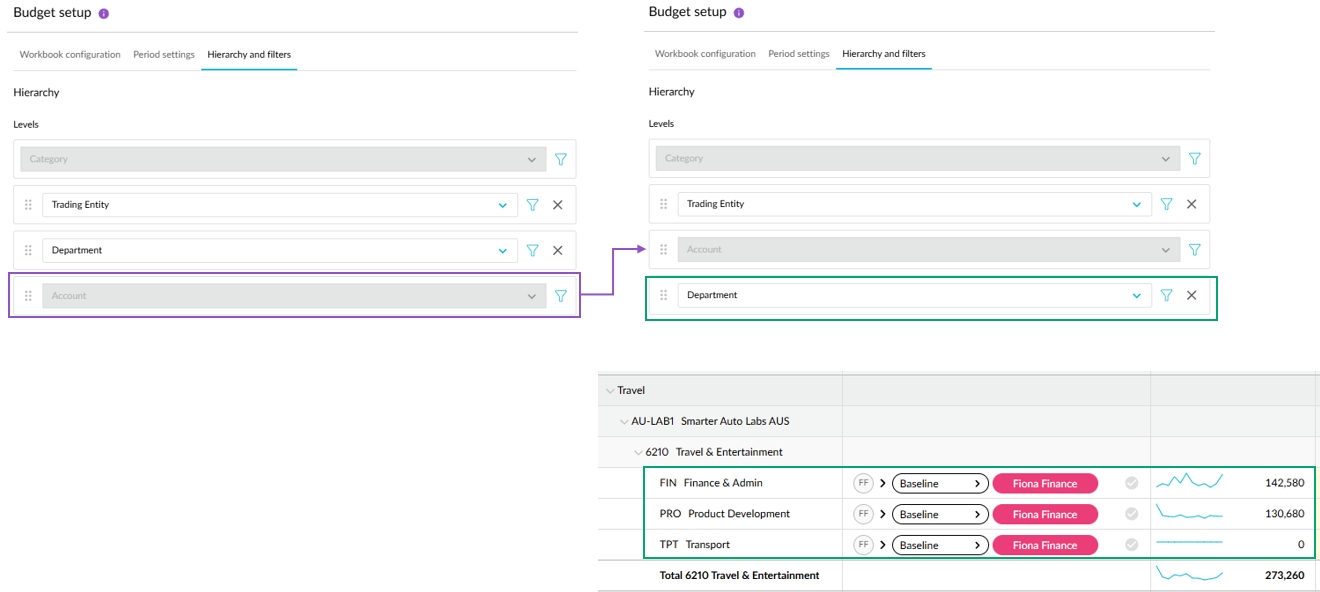Click filter icon for left Category level

click(x=561, y=159)
